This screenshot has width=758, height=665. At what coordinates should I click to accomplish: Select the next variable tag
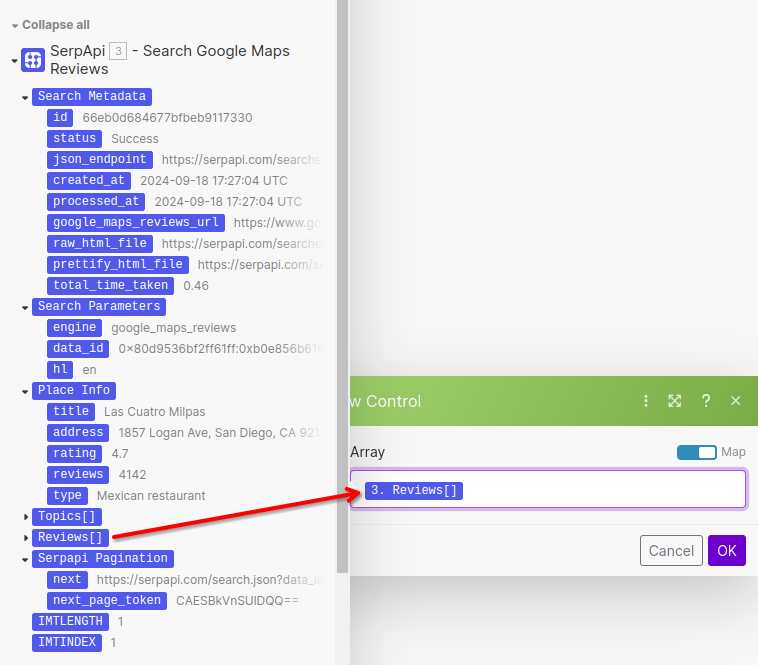[x=68, y=579]
